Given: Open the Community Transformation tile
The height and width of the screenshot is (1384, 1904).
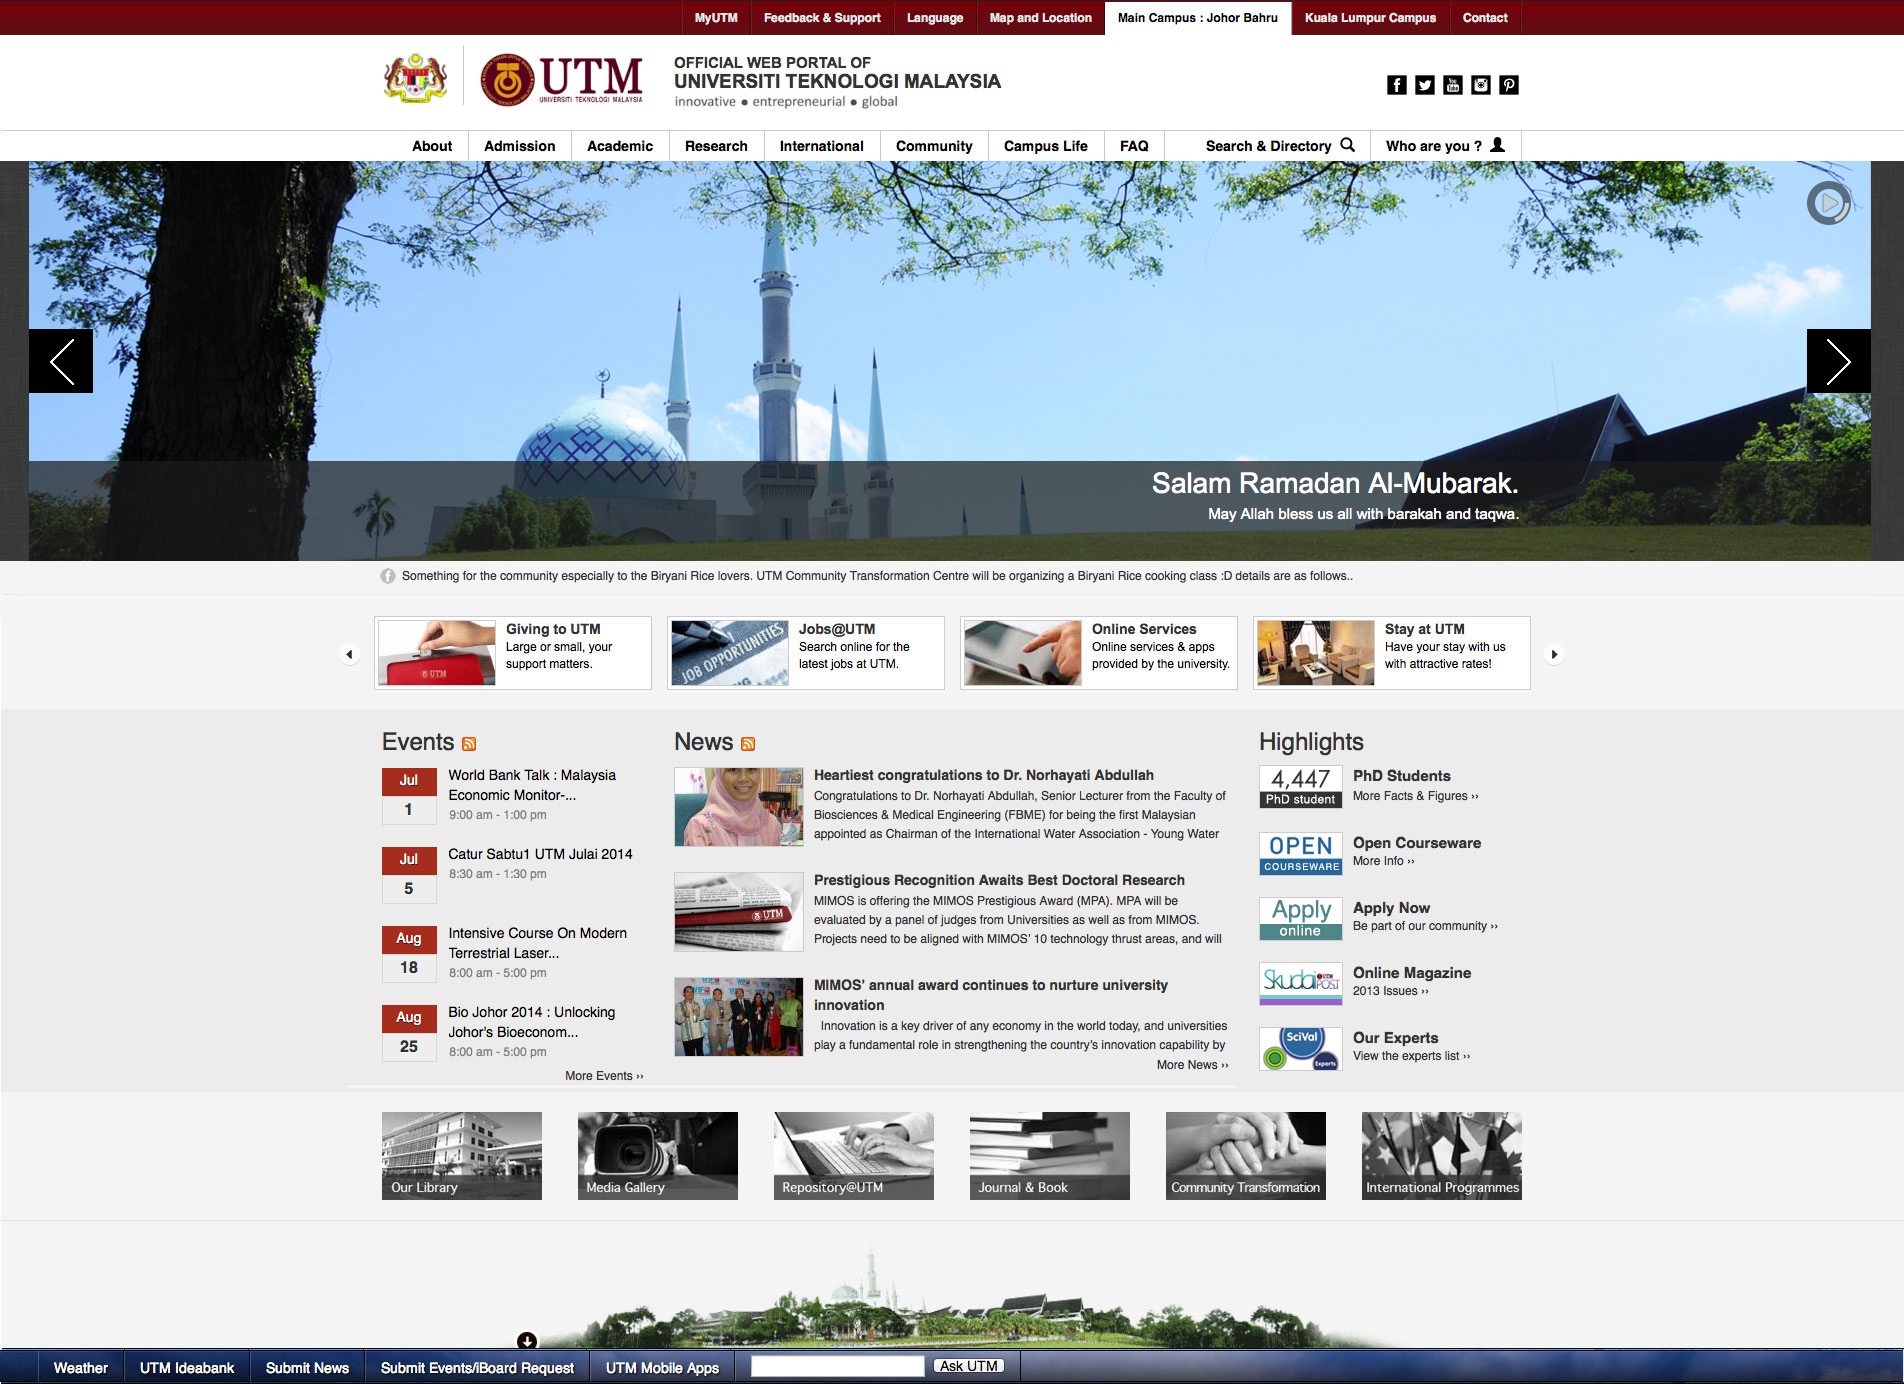Looking at the screenshot, I should point(1246,1156).
